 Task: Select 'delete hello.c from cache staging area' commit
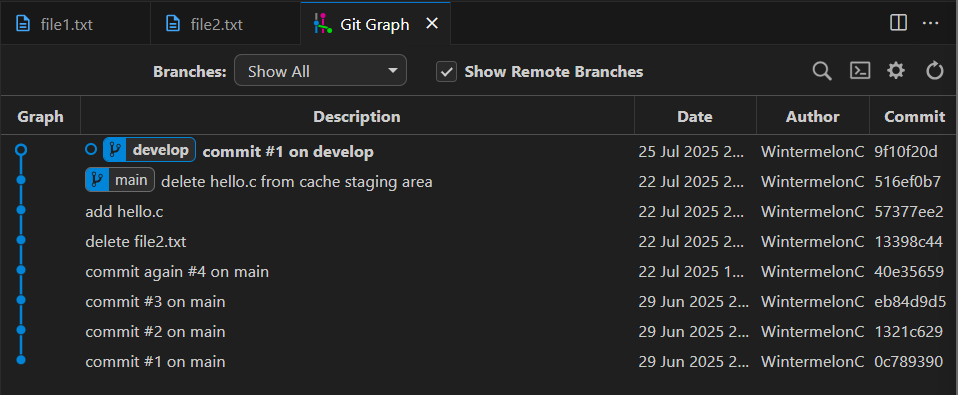click(479, 181)
